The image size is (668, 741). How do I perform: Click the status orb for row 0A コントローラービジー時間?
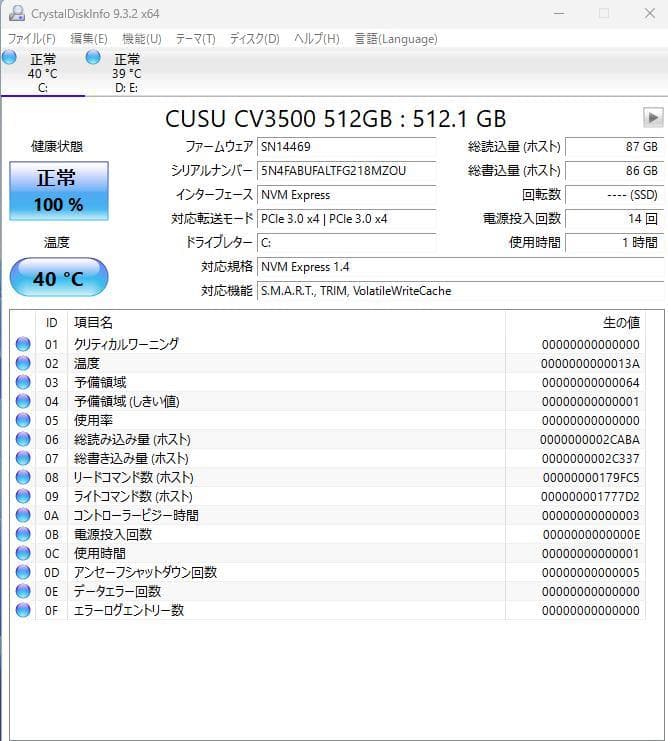point(23,515)
